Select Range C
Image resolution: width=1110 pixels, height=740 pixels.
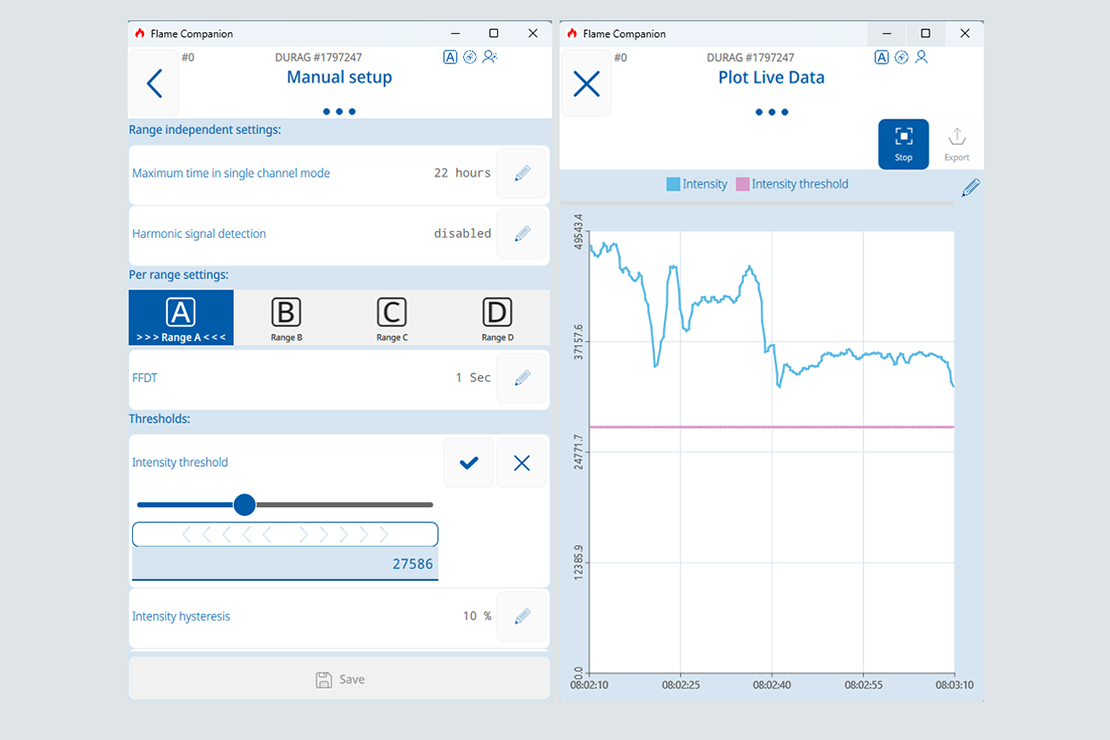(x=391, y=317)
